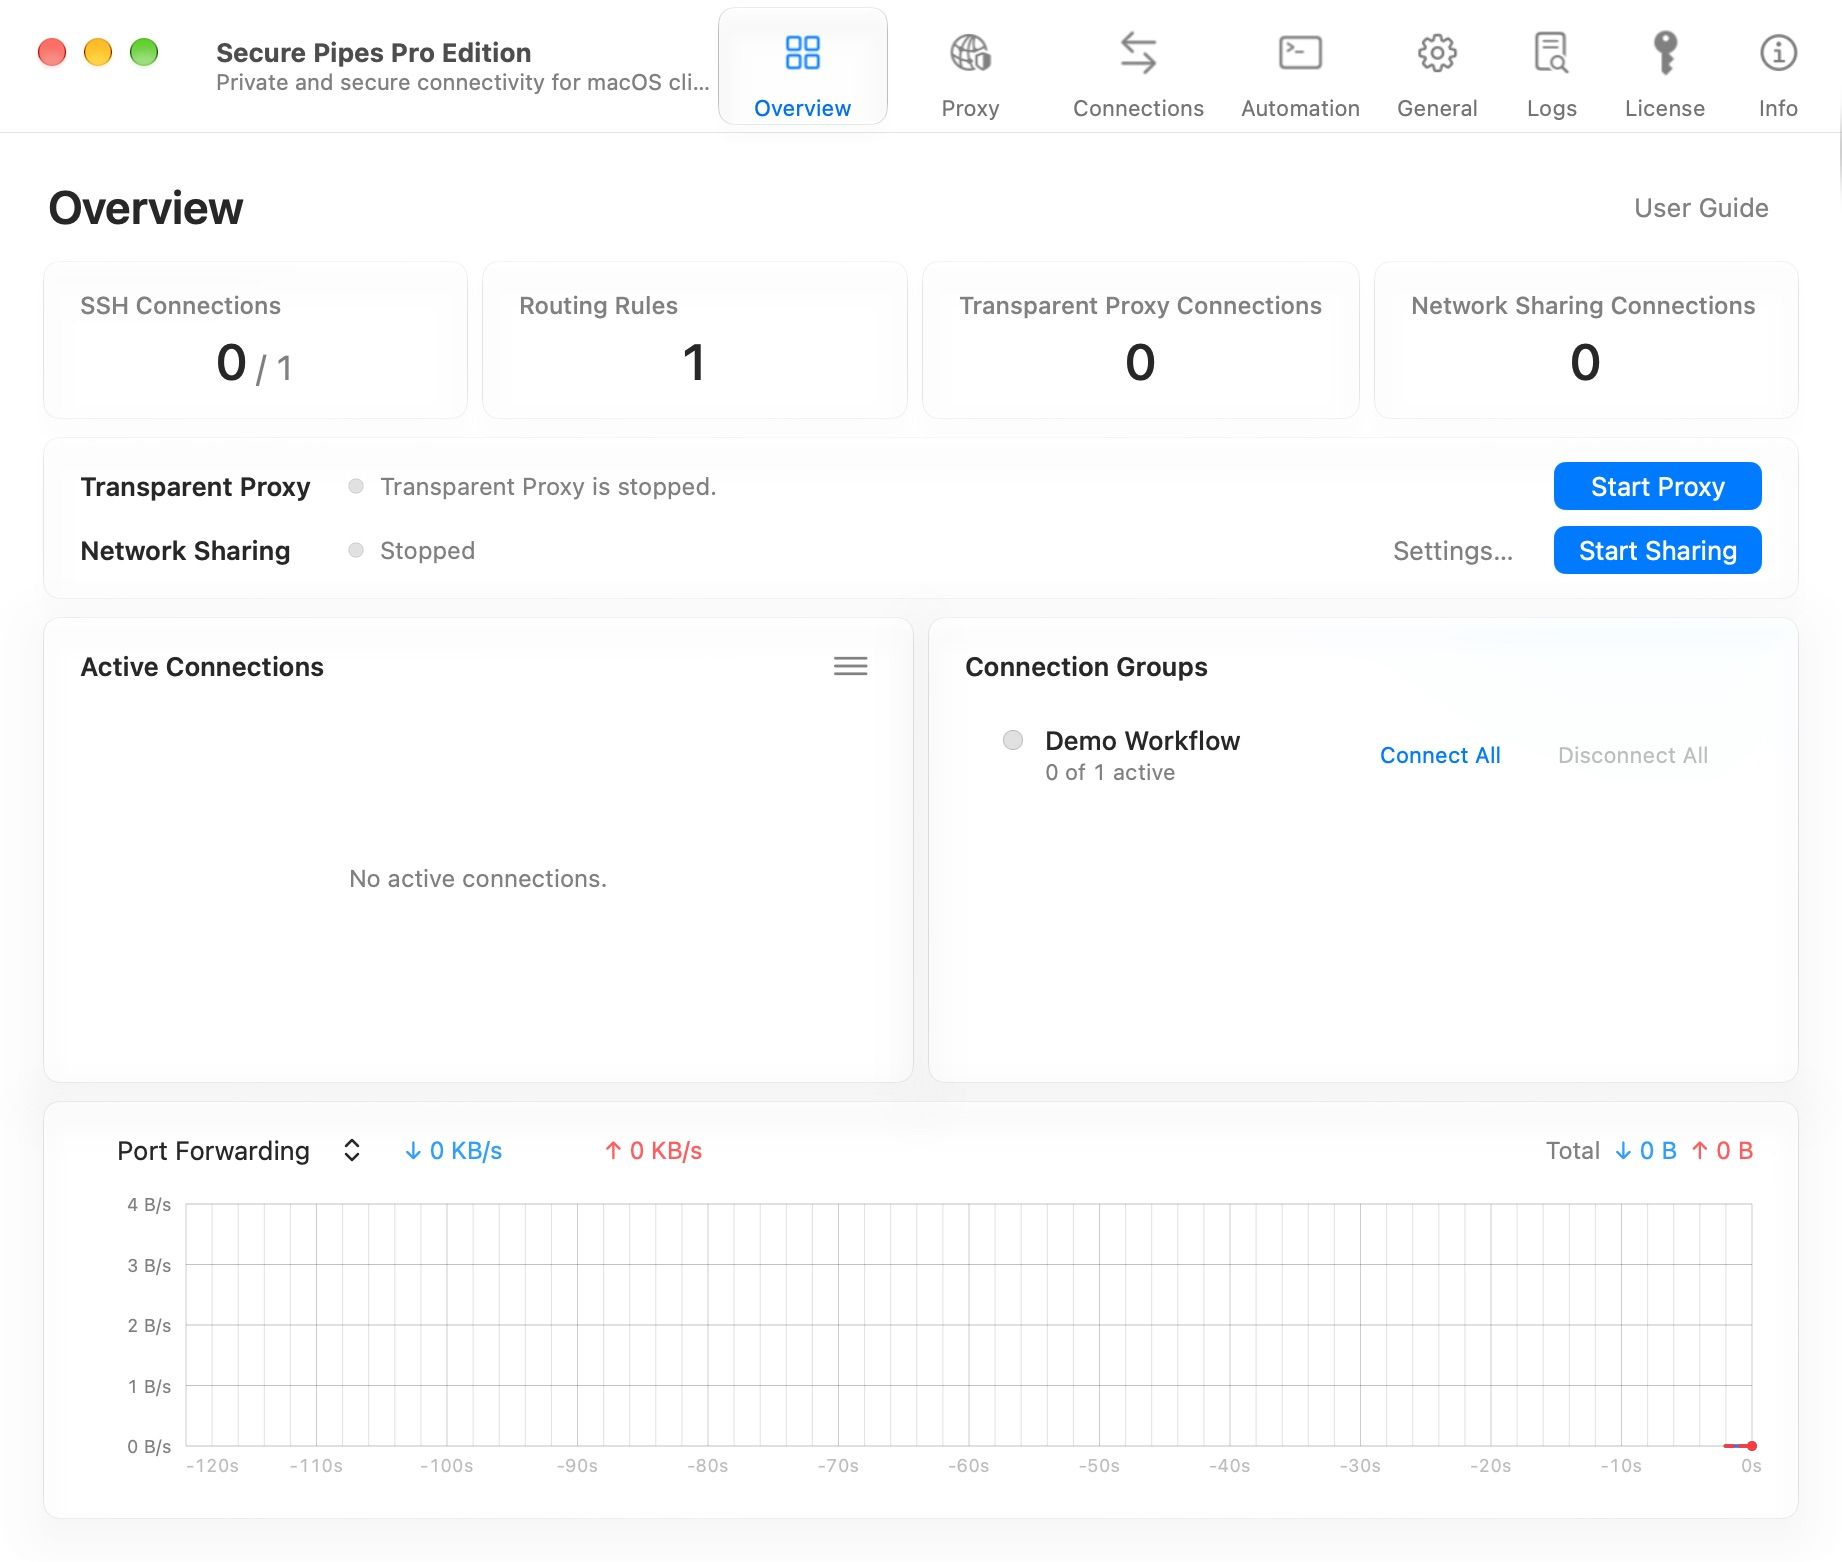This screenshot has height=1562, width=1842.
Task: Click Connect All for Demo Workflow
Action: [x=1440, y=756]
